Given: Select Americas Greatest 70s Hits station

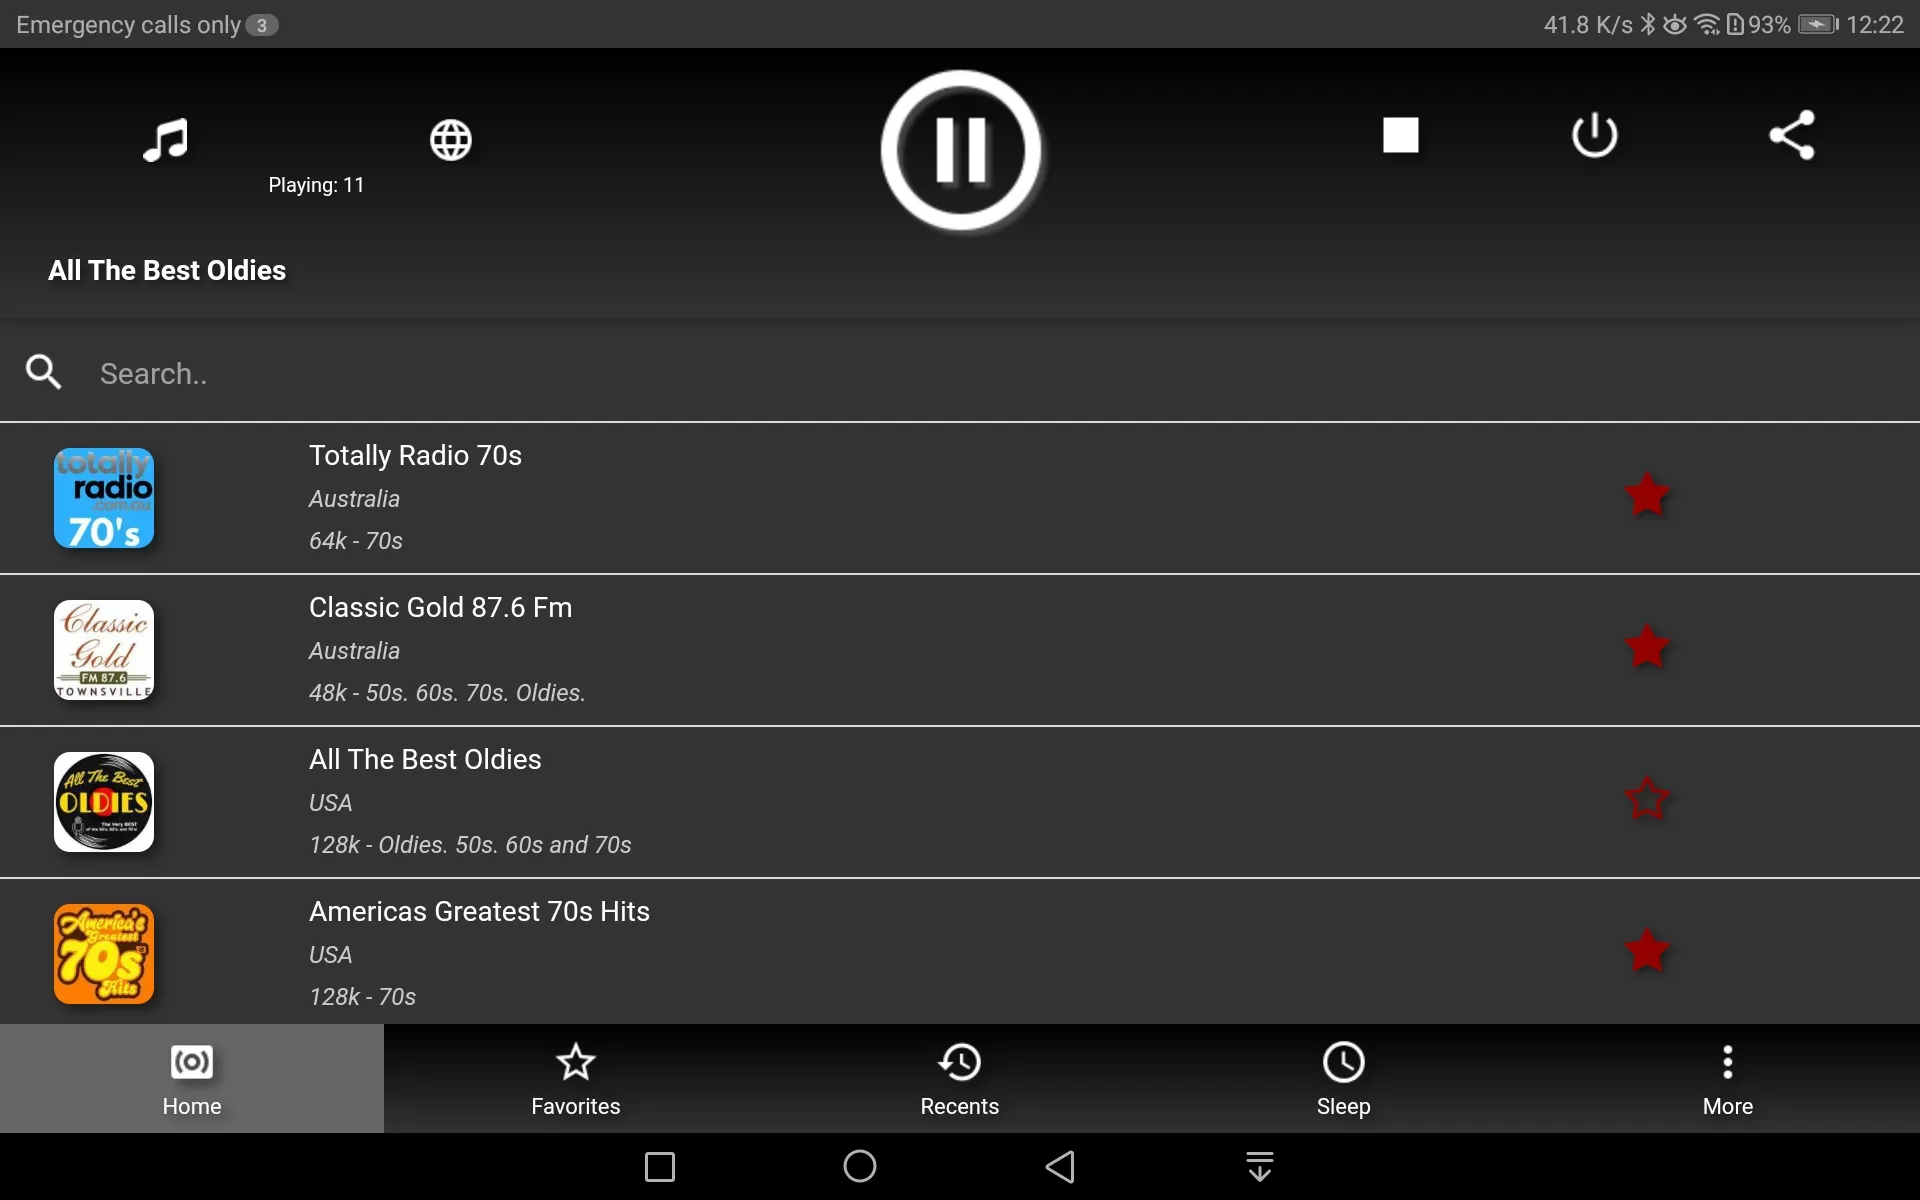Looking at the screenshot, I should tap(959, 951).
